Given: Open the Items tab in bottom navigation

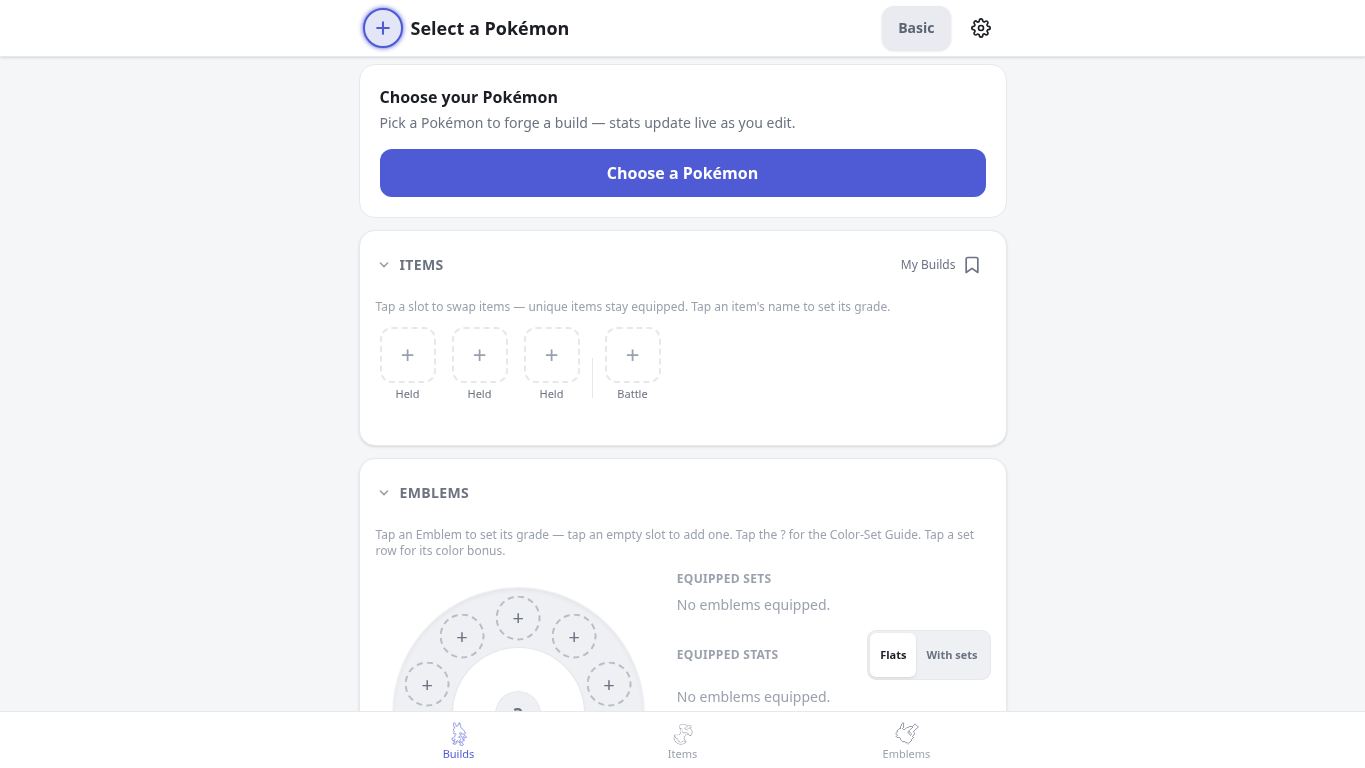Looking at the screenshot, I should pos(682,741).
